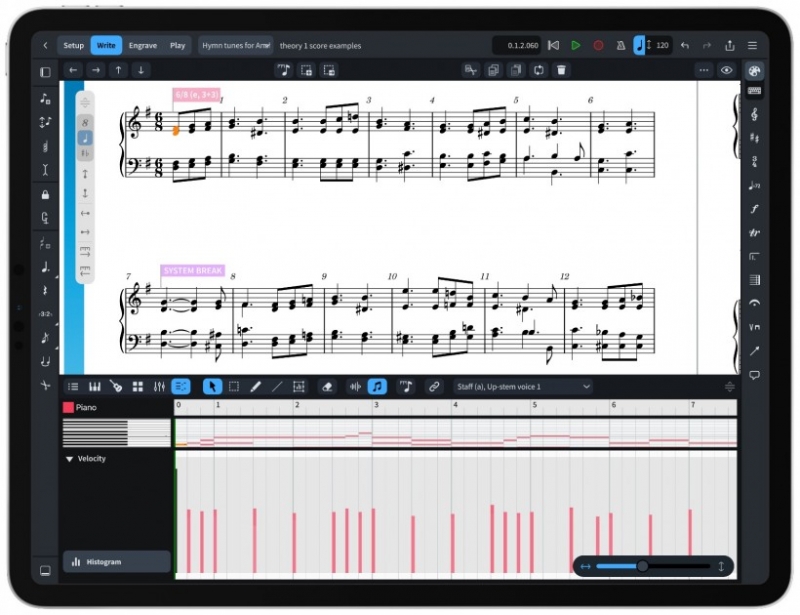800x615 pixels.
Task: Open the 'Staff (a), Up-stem voice 1' dropdown
Action: (x=523, y=387)
